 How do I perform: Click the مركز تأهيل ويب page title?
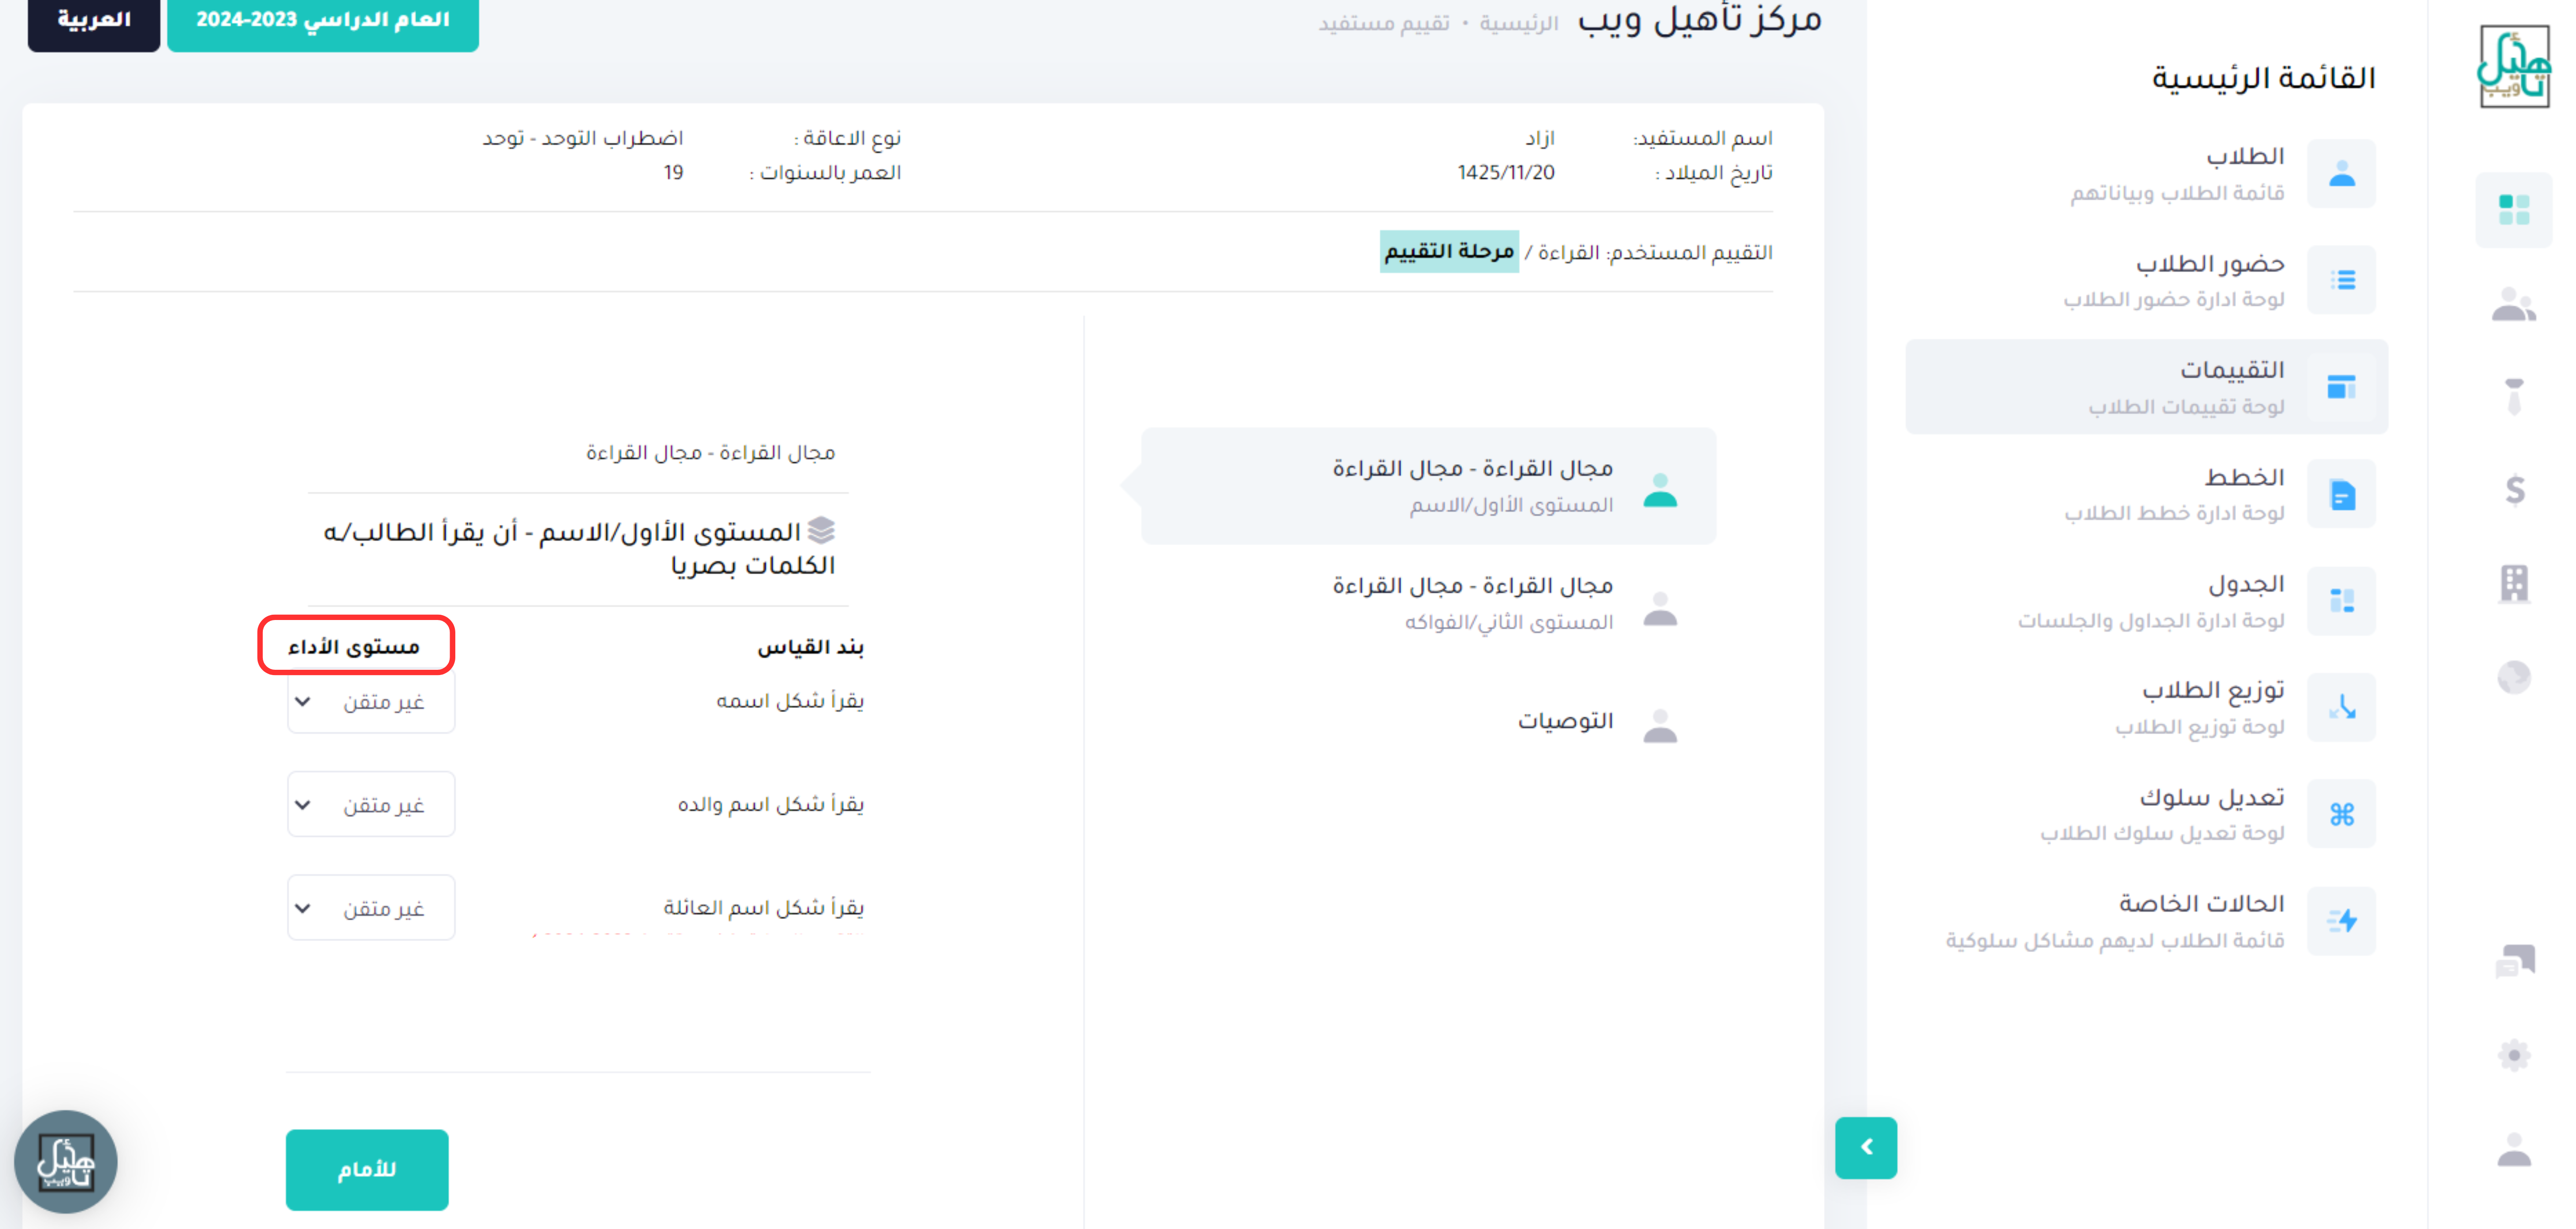[1700, 19]
